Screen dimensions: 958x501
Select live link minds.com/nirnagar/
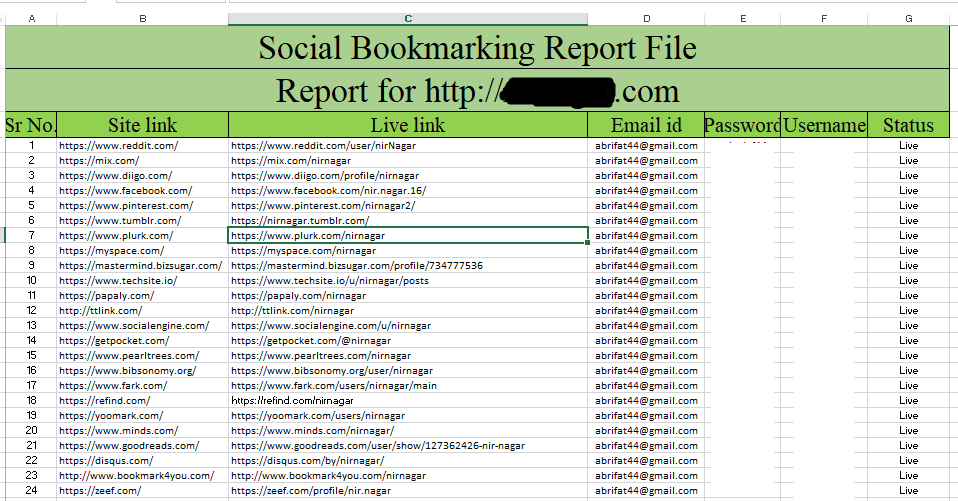[x=312, y=431]
